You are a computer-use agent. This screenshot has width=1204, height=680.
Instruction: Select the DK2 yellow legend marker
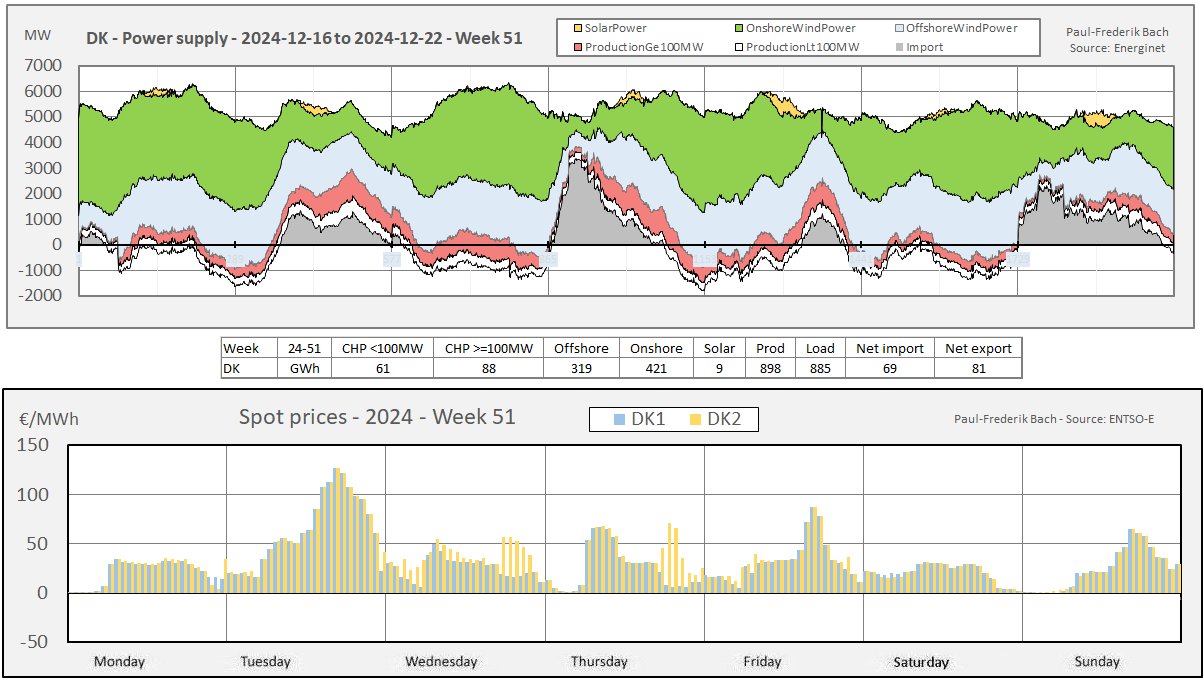click(695, 420)
